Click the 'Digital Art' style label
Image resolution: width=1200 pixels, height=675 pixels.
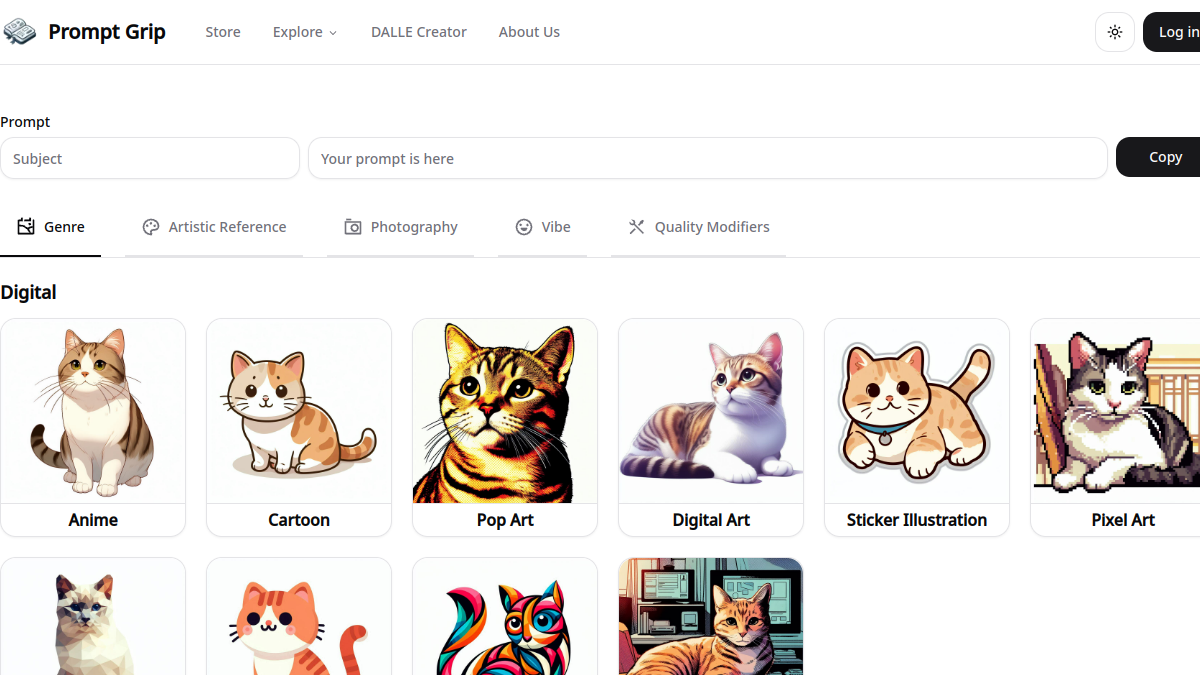(711, 520)
